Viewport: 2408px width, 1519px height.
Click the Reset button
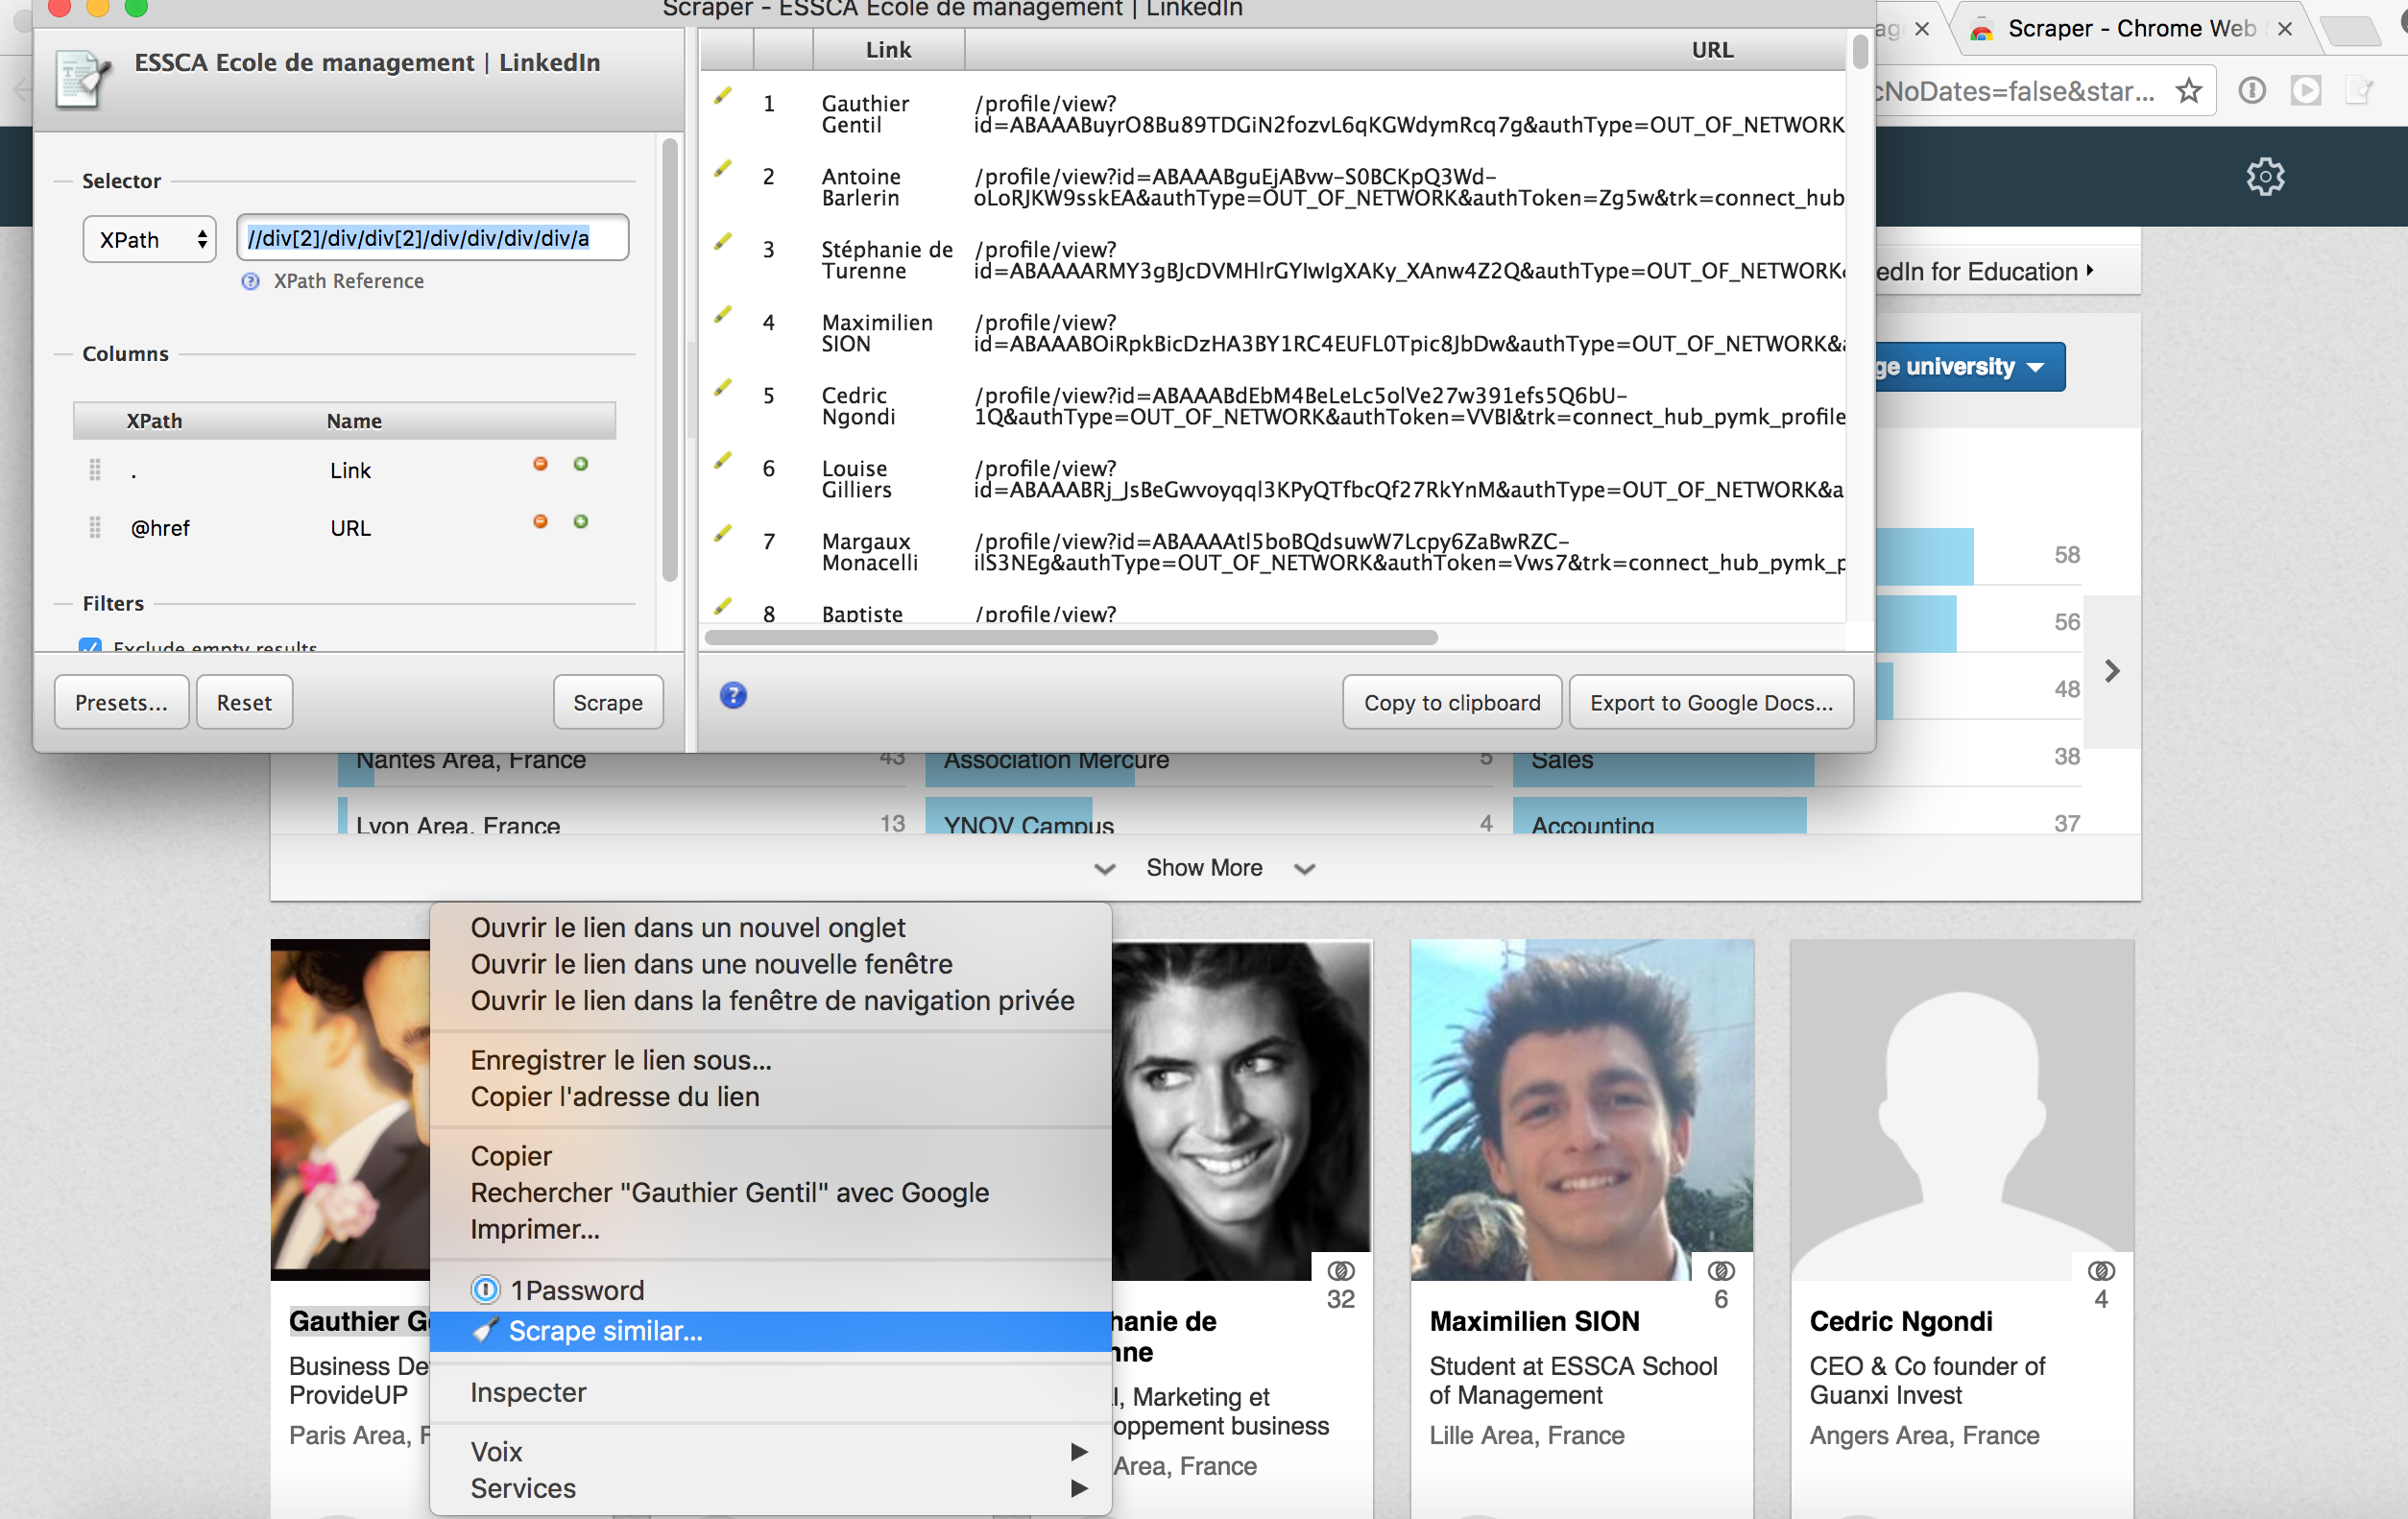tap(244, 702)
